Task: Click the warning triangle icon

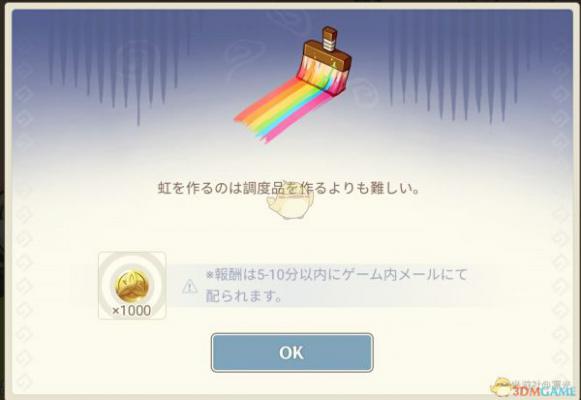Action: click(190, 286)
